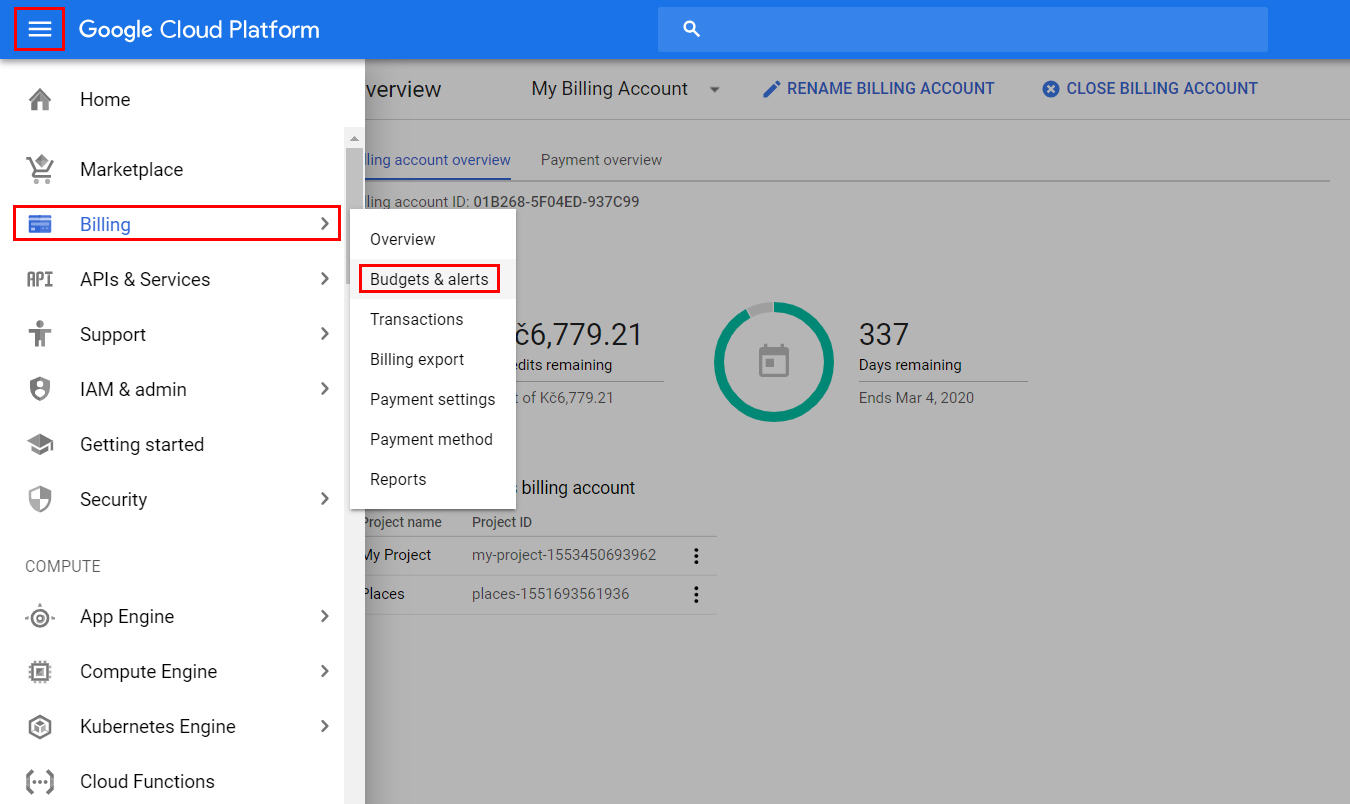Select Budgets & alerts from Billing submenu
1350x804 pixels.
pyautogui.click(x=429, y=279)
